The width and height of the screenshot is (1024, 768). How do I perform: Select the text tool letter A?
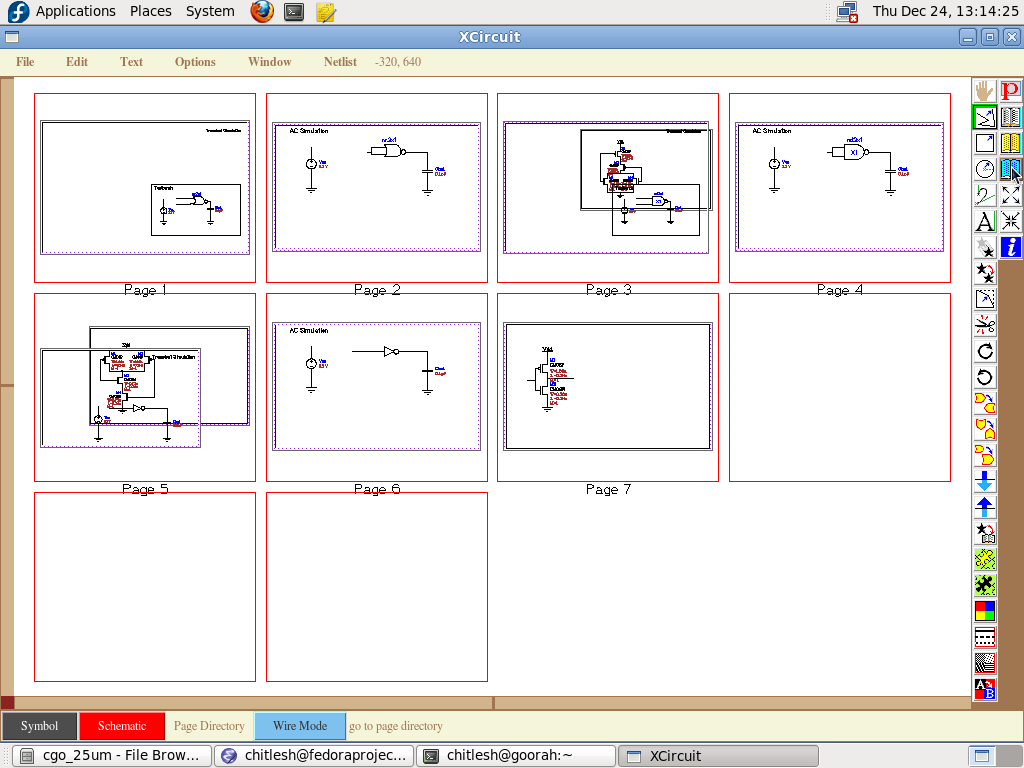985,221
